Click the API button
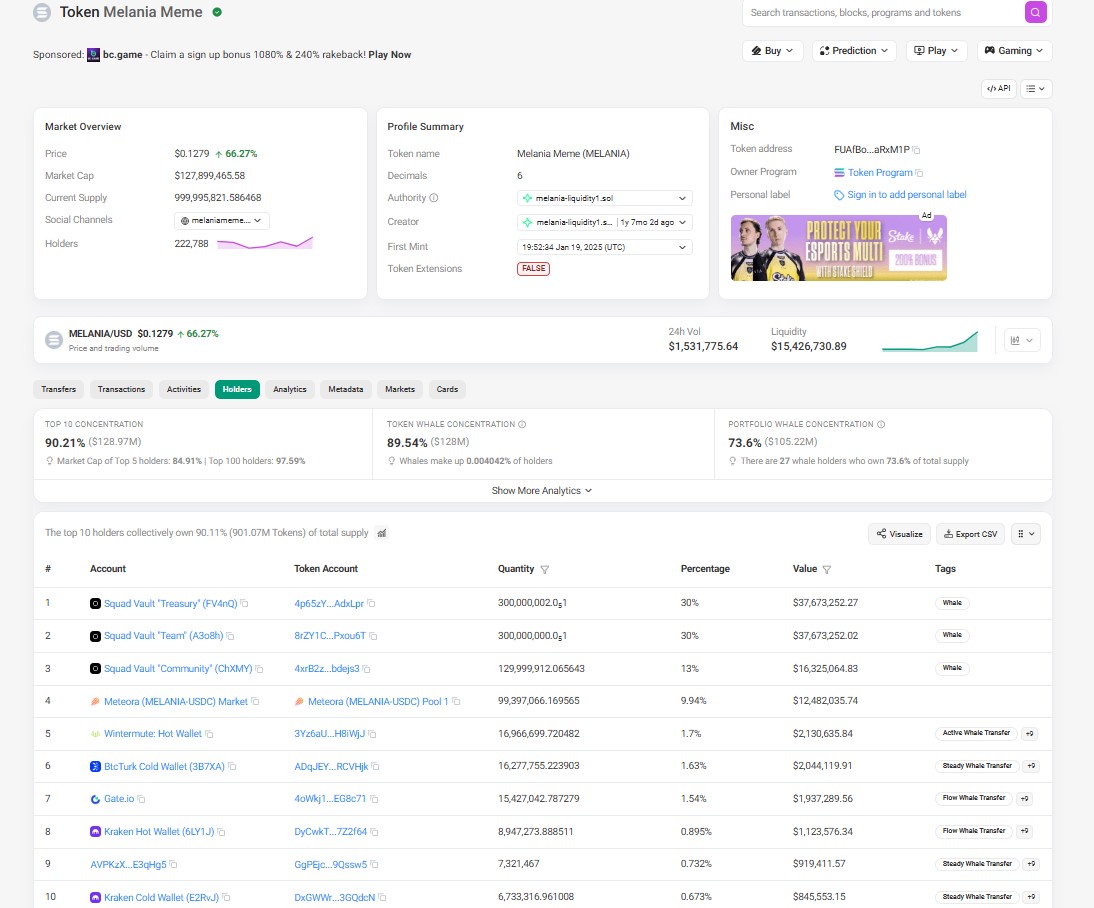This screenshot has width=1094, height=908. pyautogui.click(x=998, y=89)
